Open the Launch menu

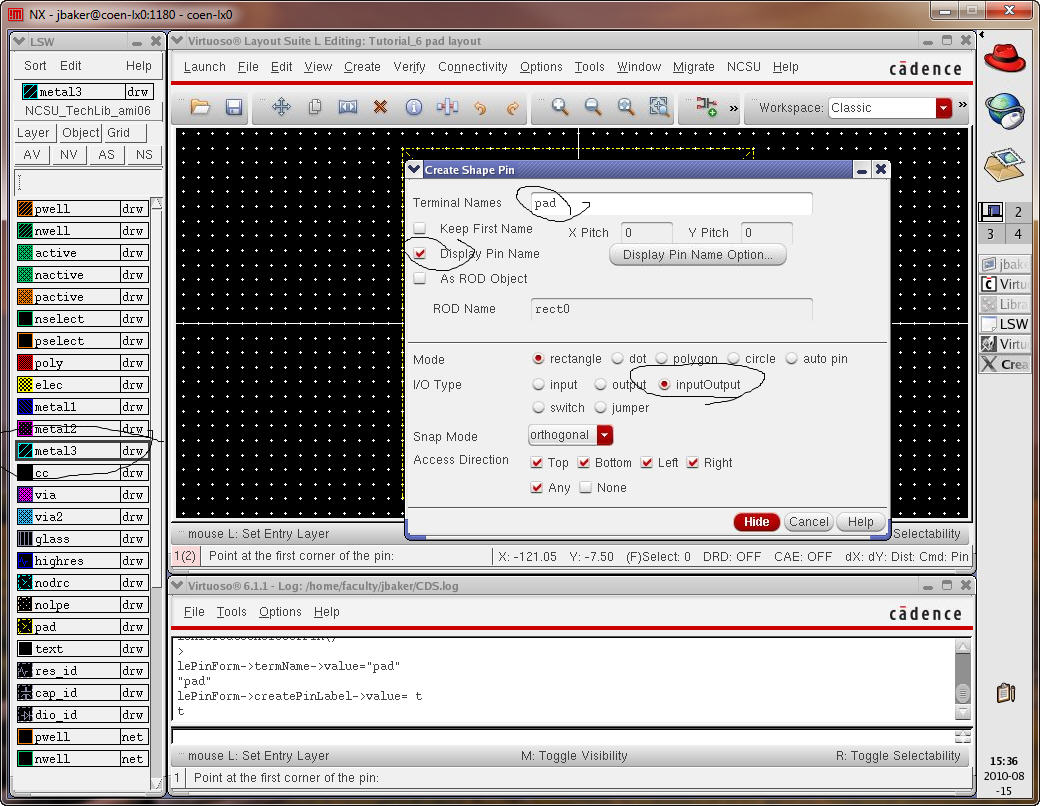[204, 67]
